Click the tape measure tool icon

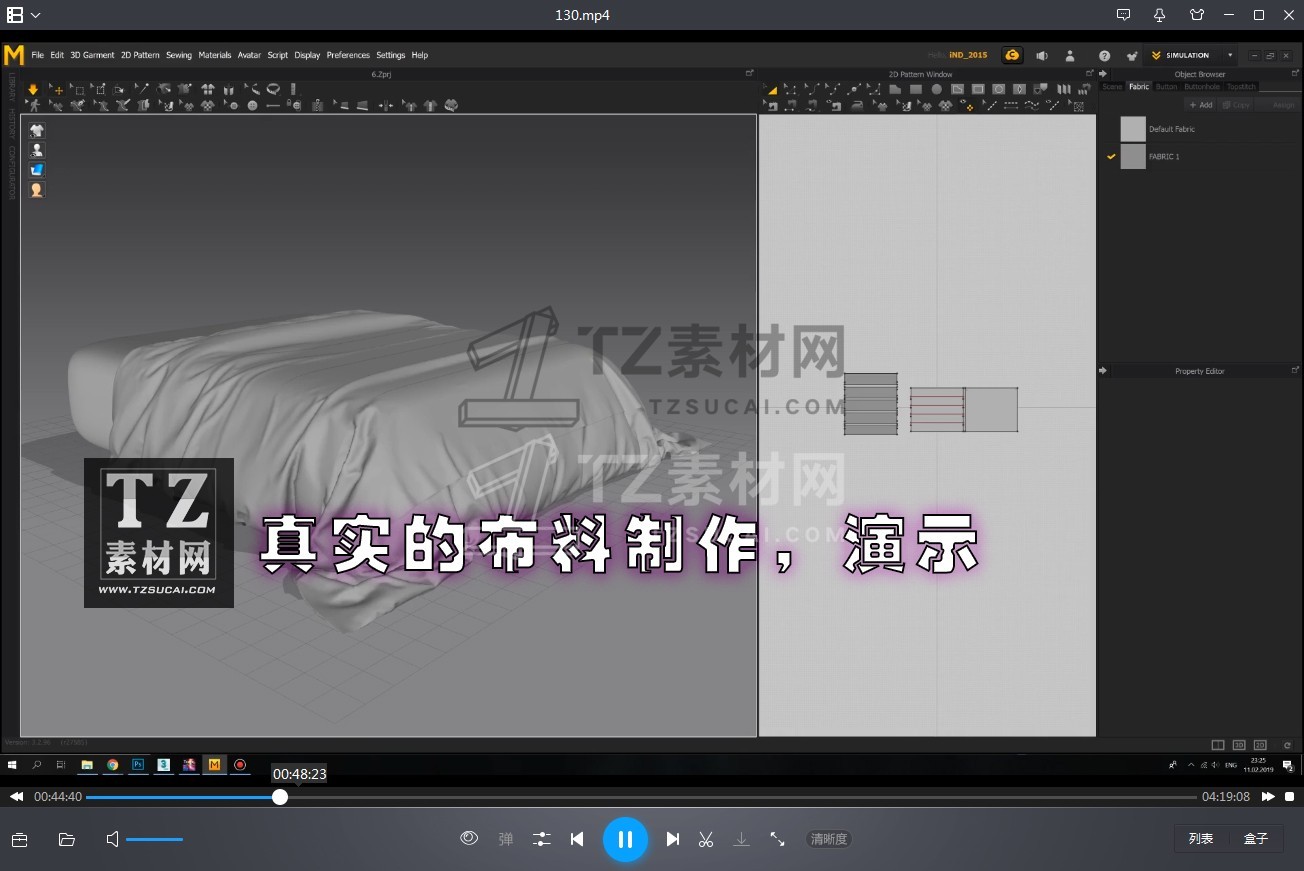[273, 89]
